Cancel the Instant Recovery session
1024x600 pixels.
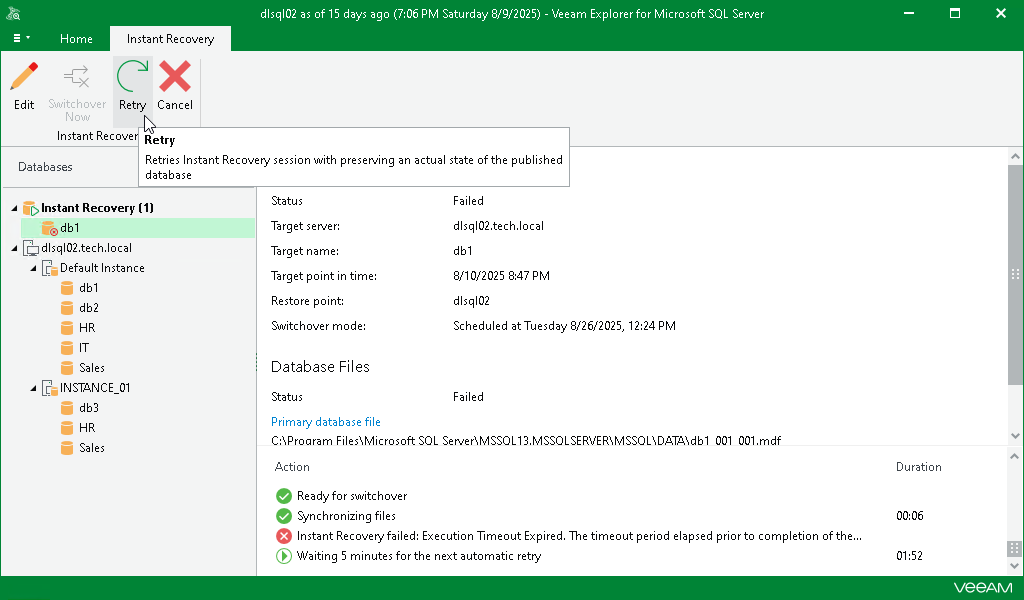tap(175, 78)
